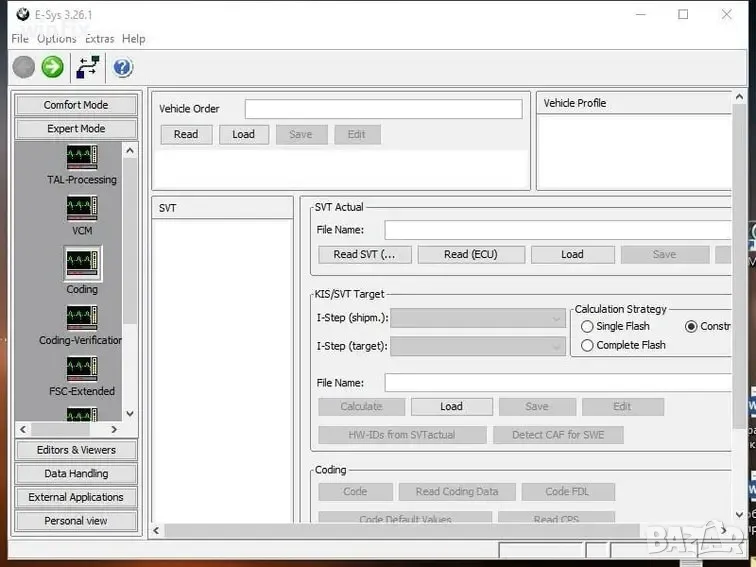Click Load in KIS/SVT Target
756x567 pixels.
[452, 407]
